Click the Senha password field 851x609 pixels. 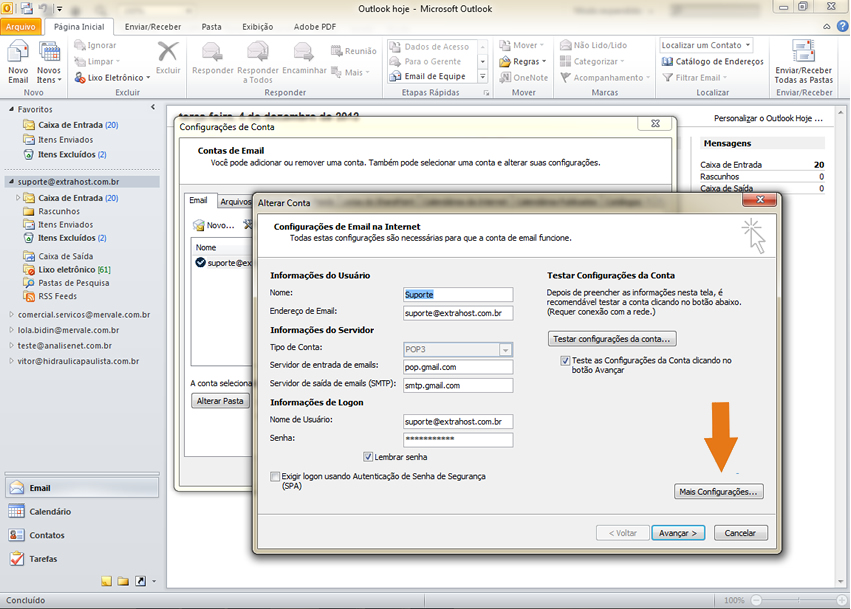458,439
